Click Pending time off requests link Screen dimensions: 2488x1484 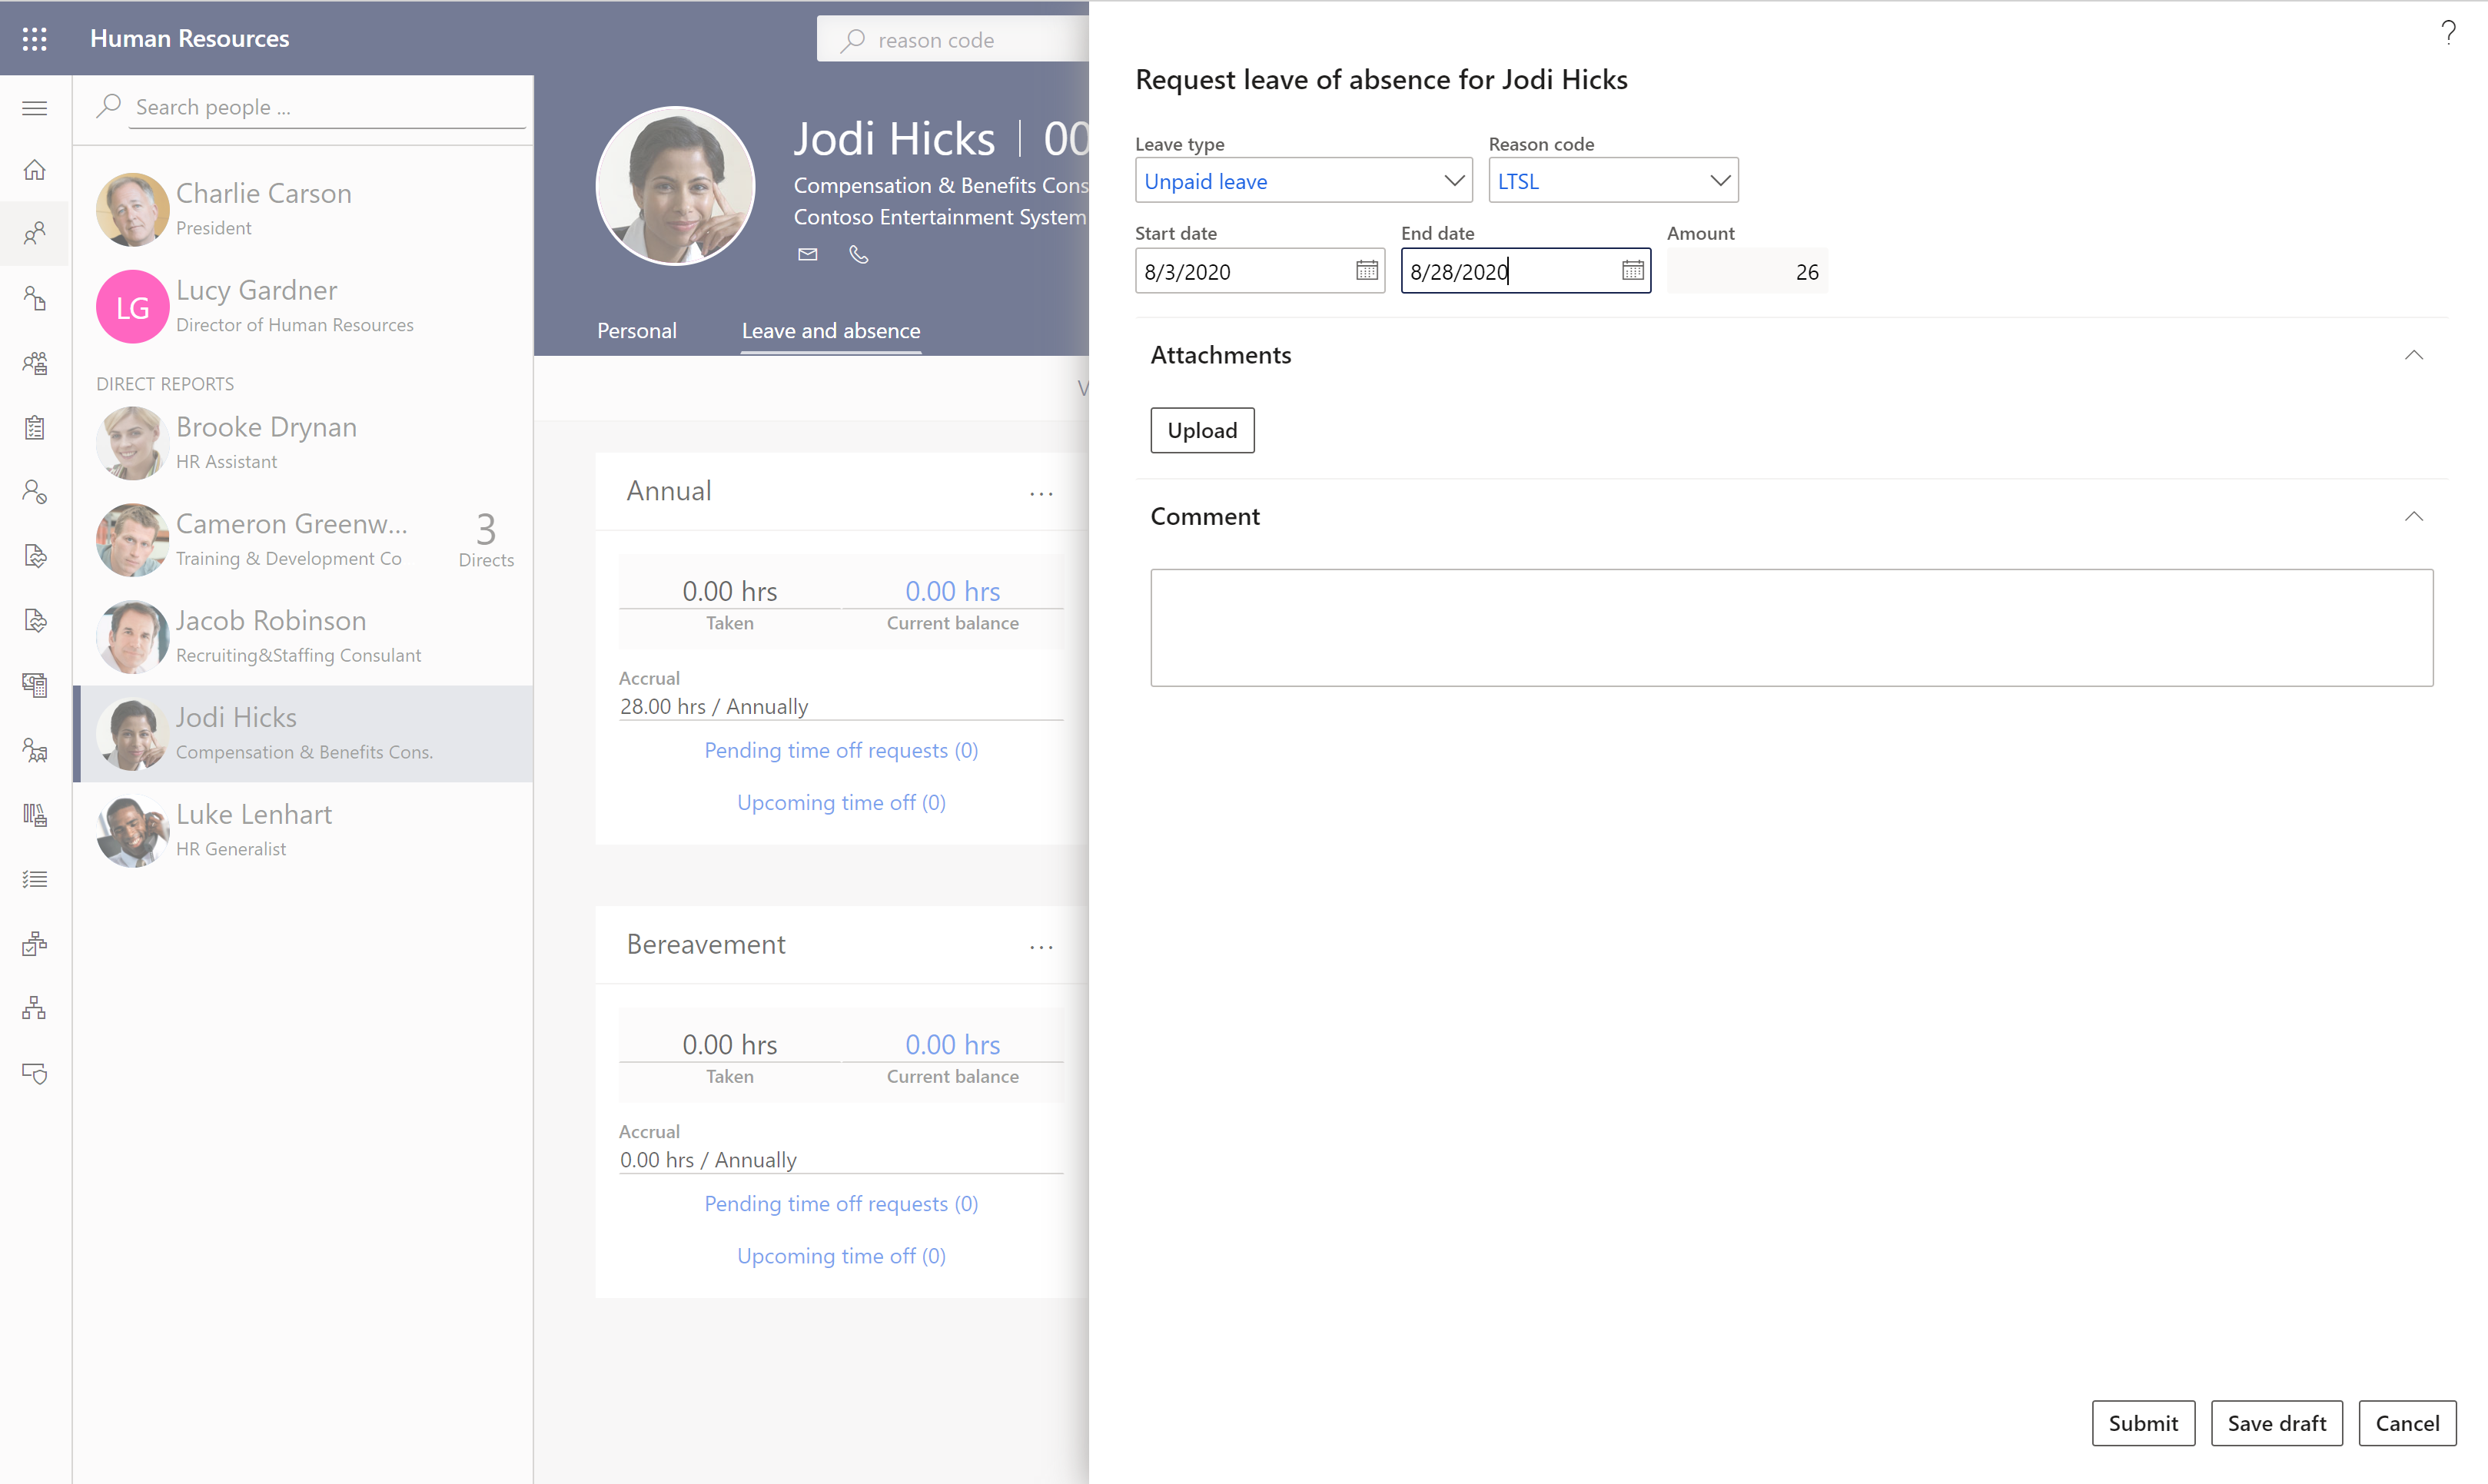coord(839,749)
